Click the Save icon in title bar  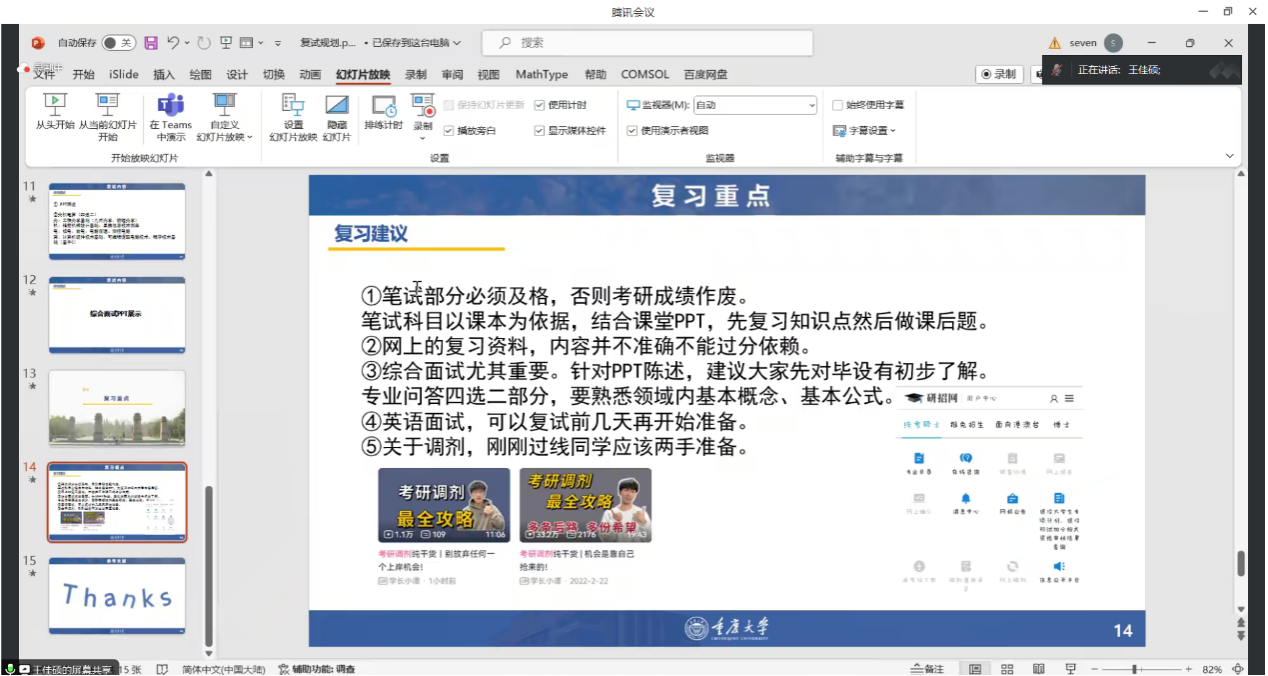pyautogui.click(x=151, y=43)
